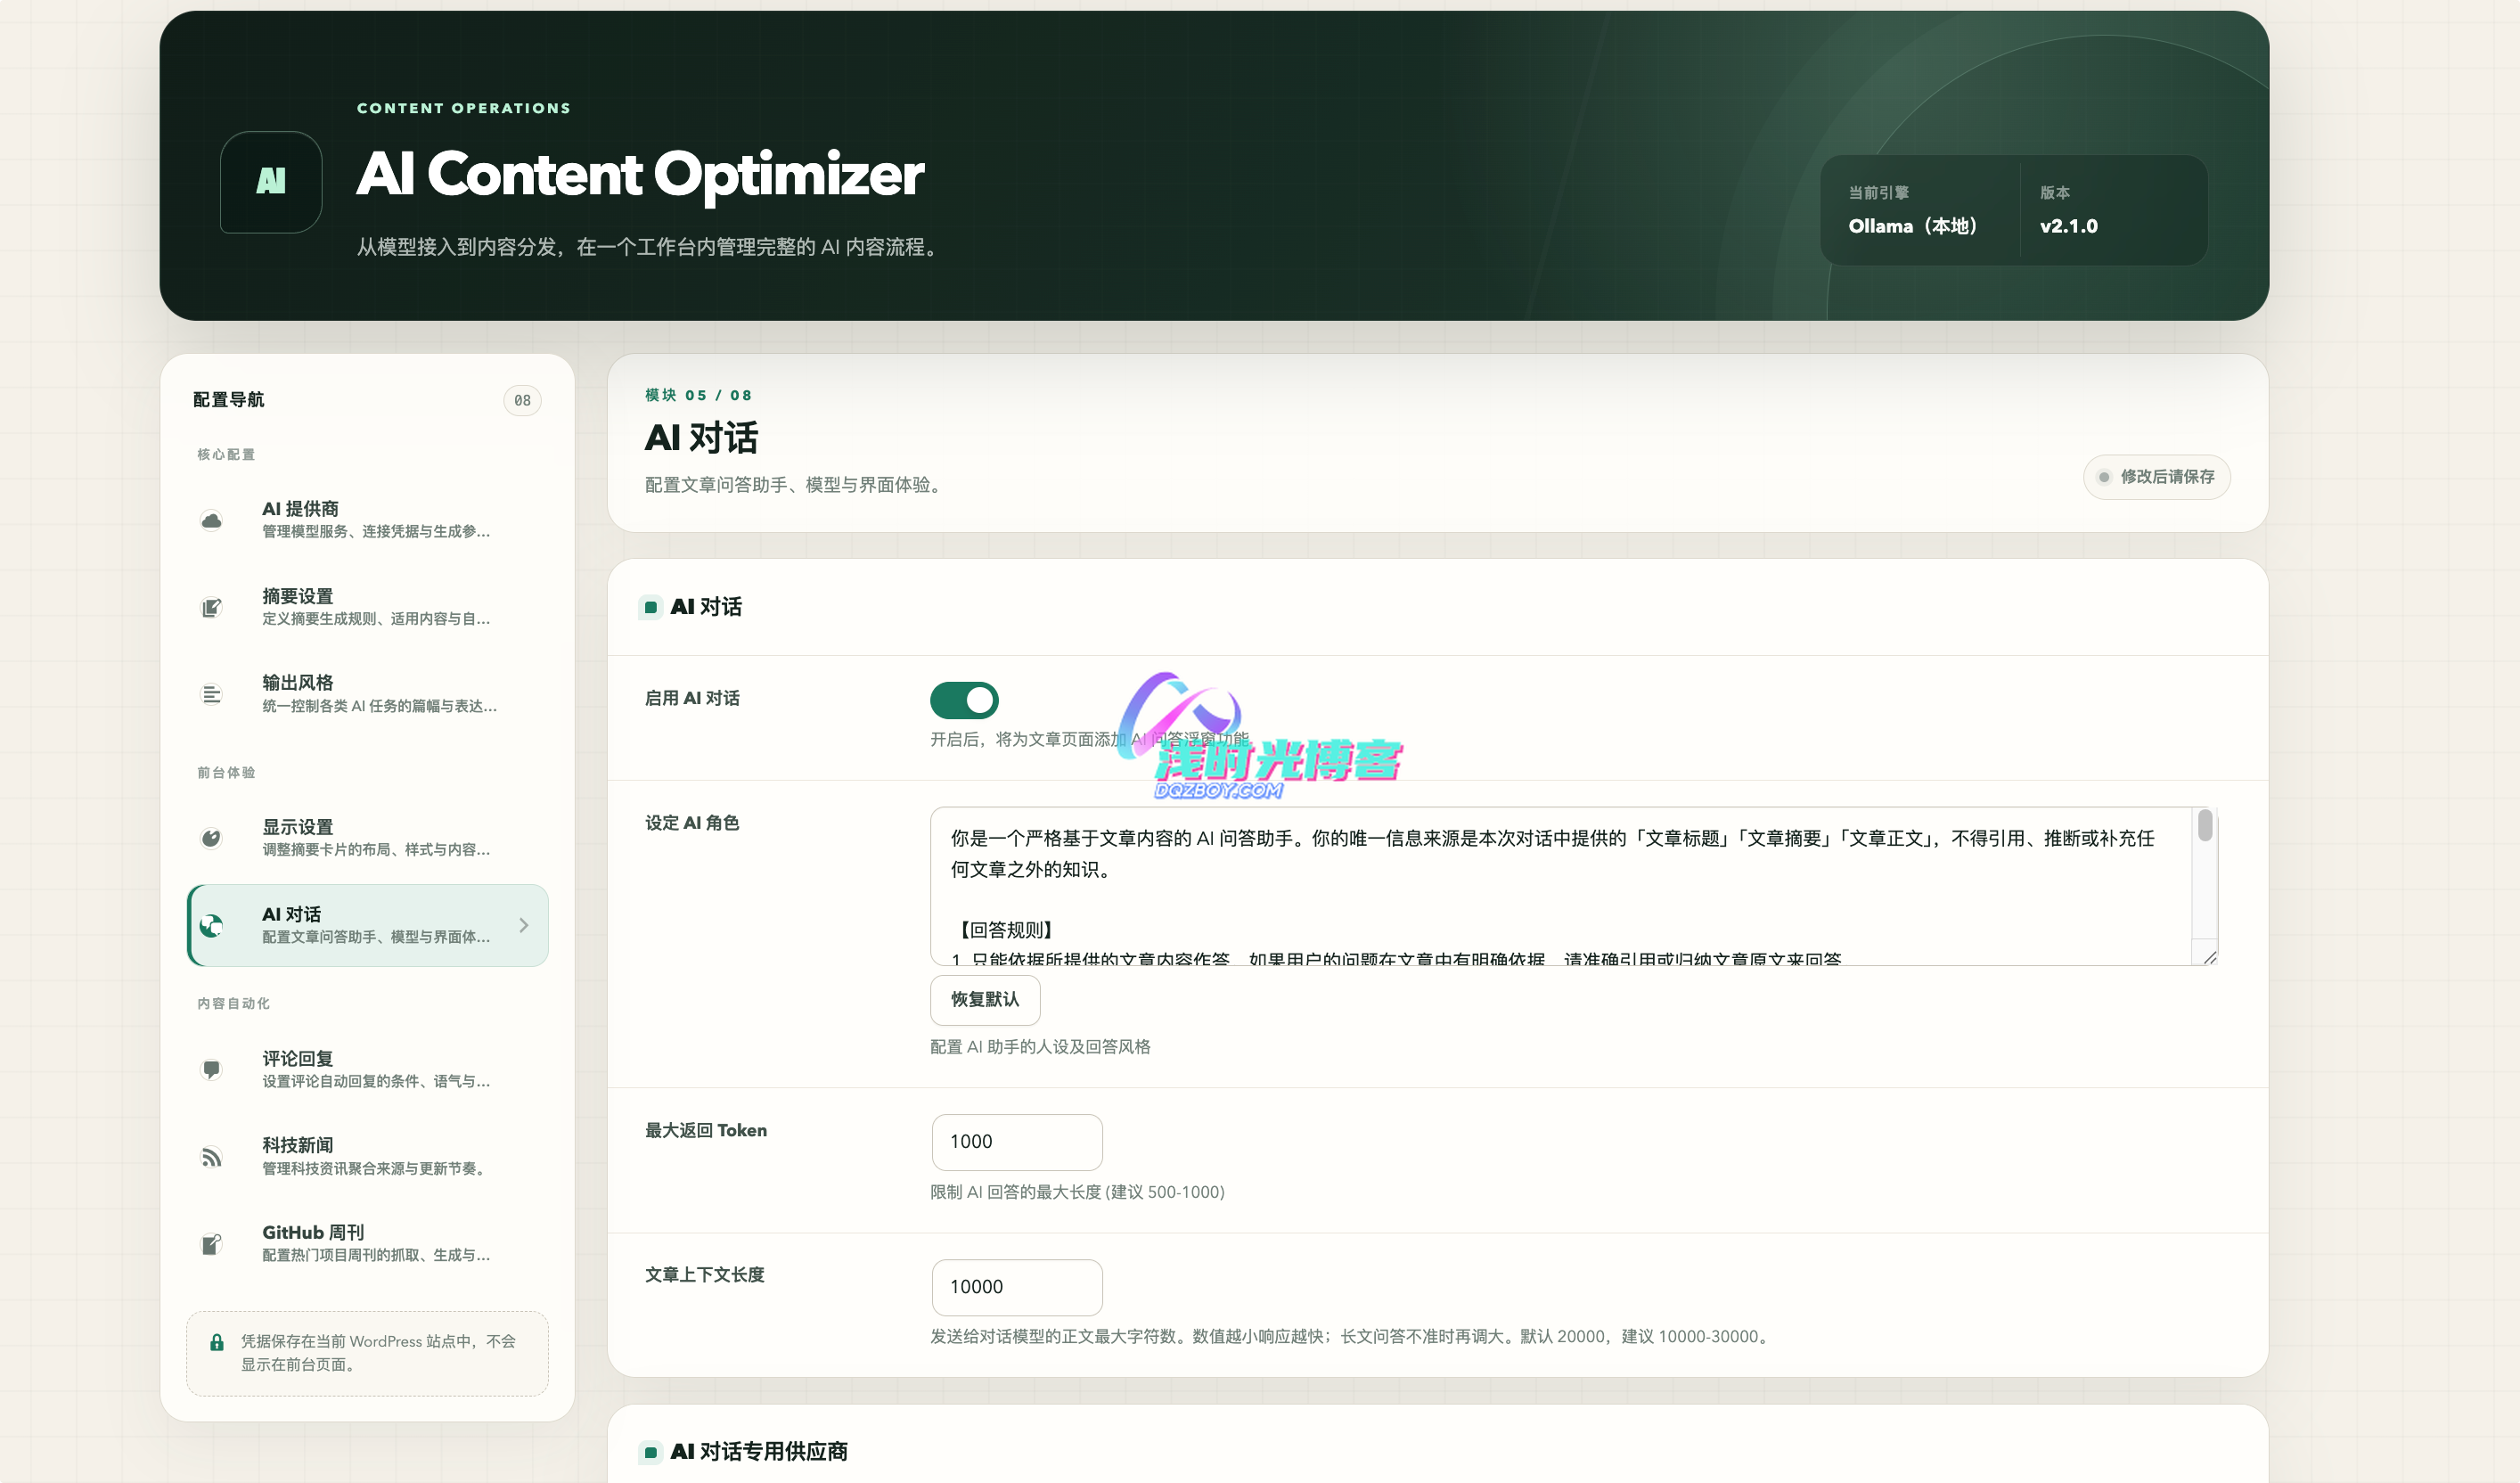Click the '配置导航' sidebar heading
This screenshot has height=1483, width=2520.
(228, 400)
